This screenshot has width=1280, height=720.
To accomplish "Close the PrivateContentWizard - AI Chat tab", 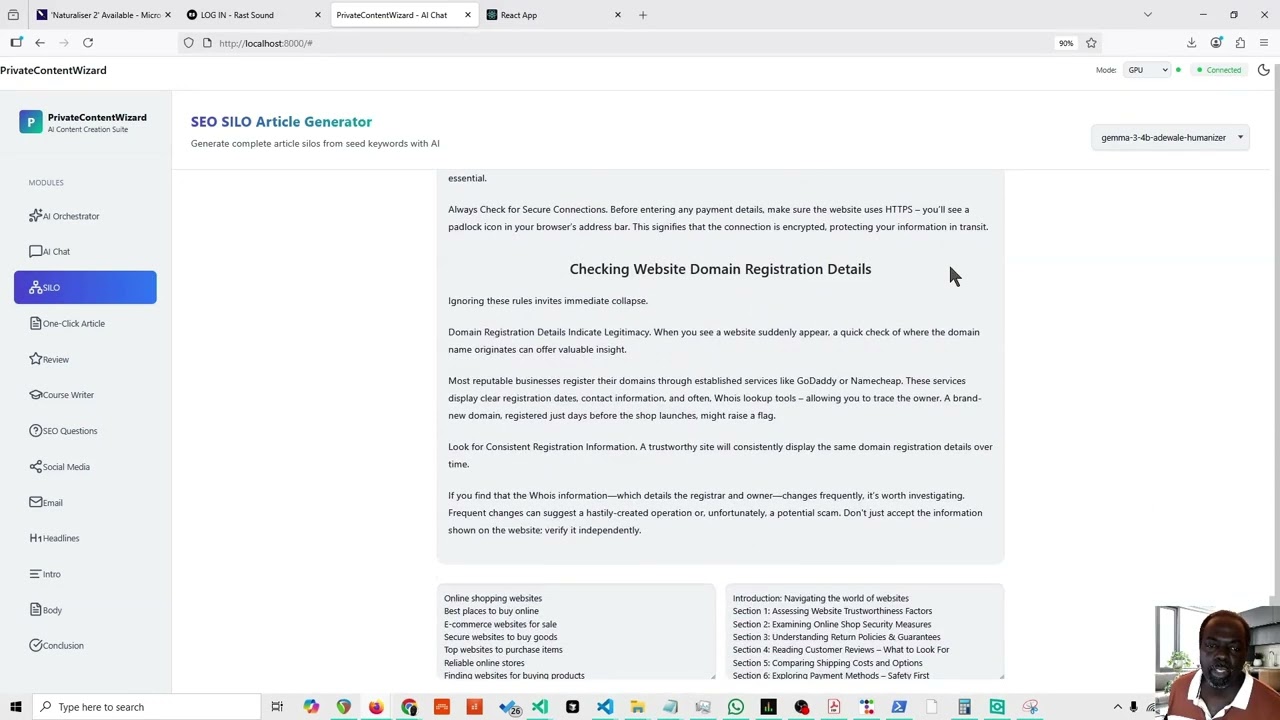I will tap(467, 15).
